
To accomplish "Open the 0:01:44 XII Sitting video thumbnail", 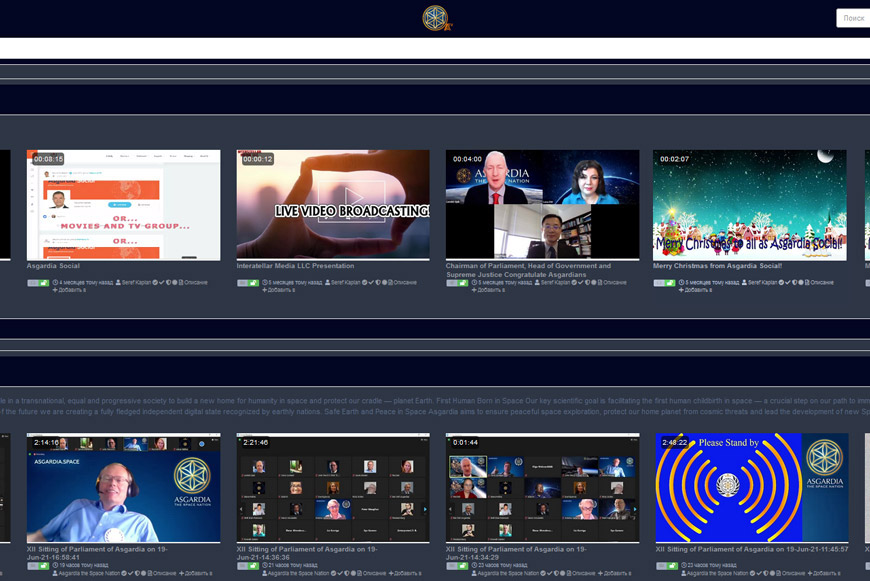I will (x=542, y=488).
